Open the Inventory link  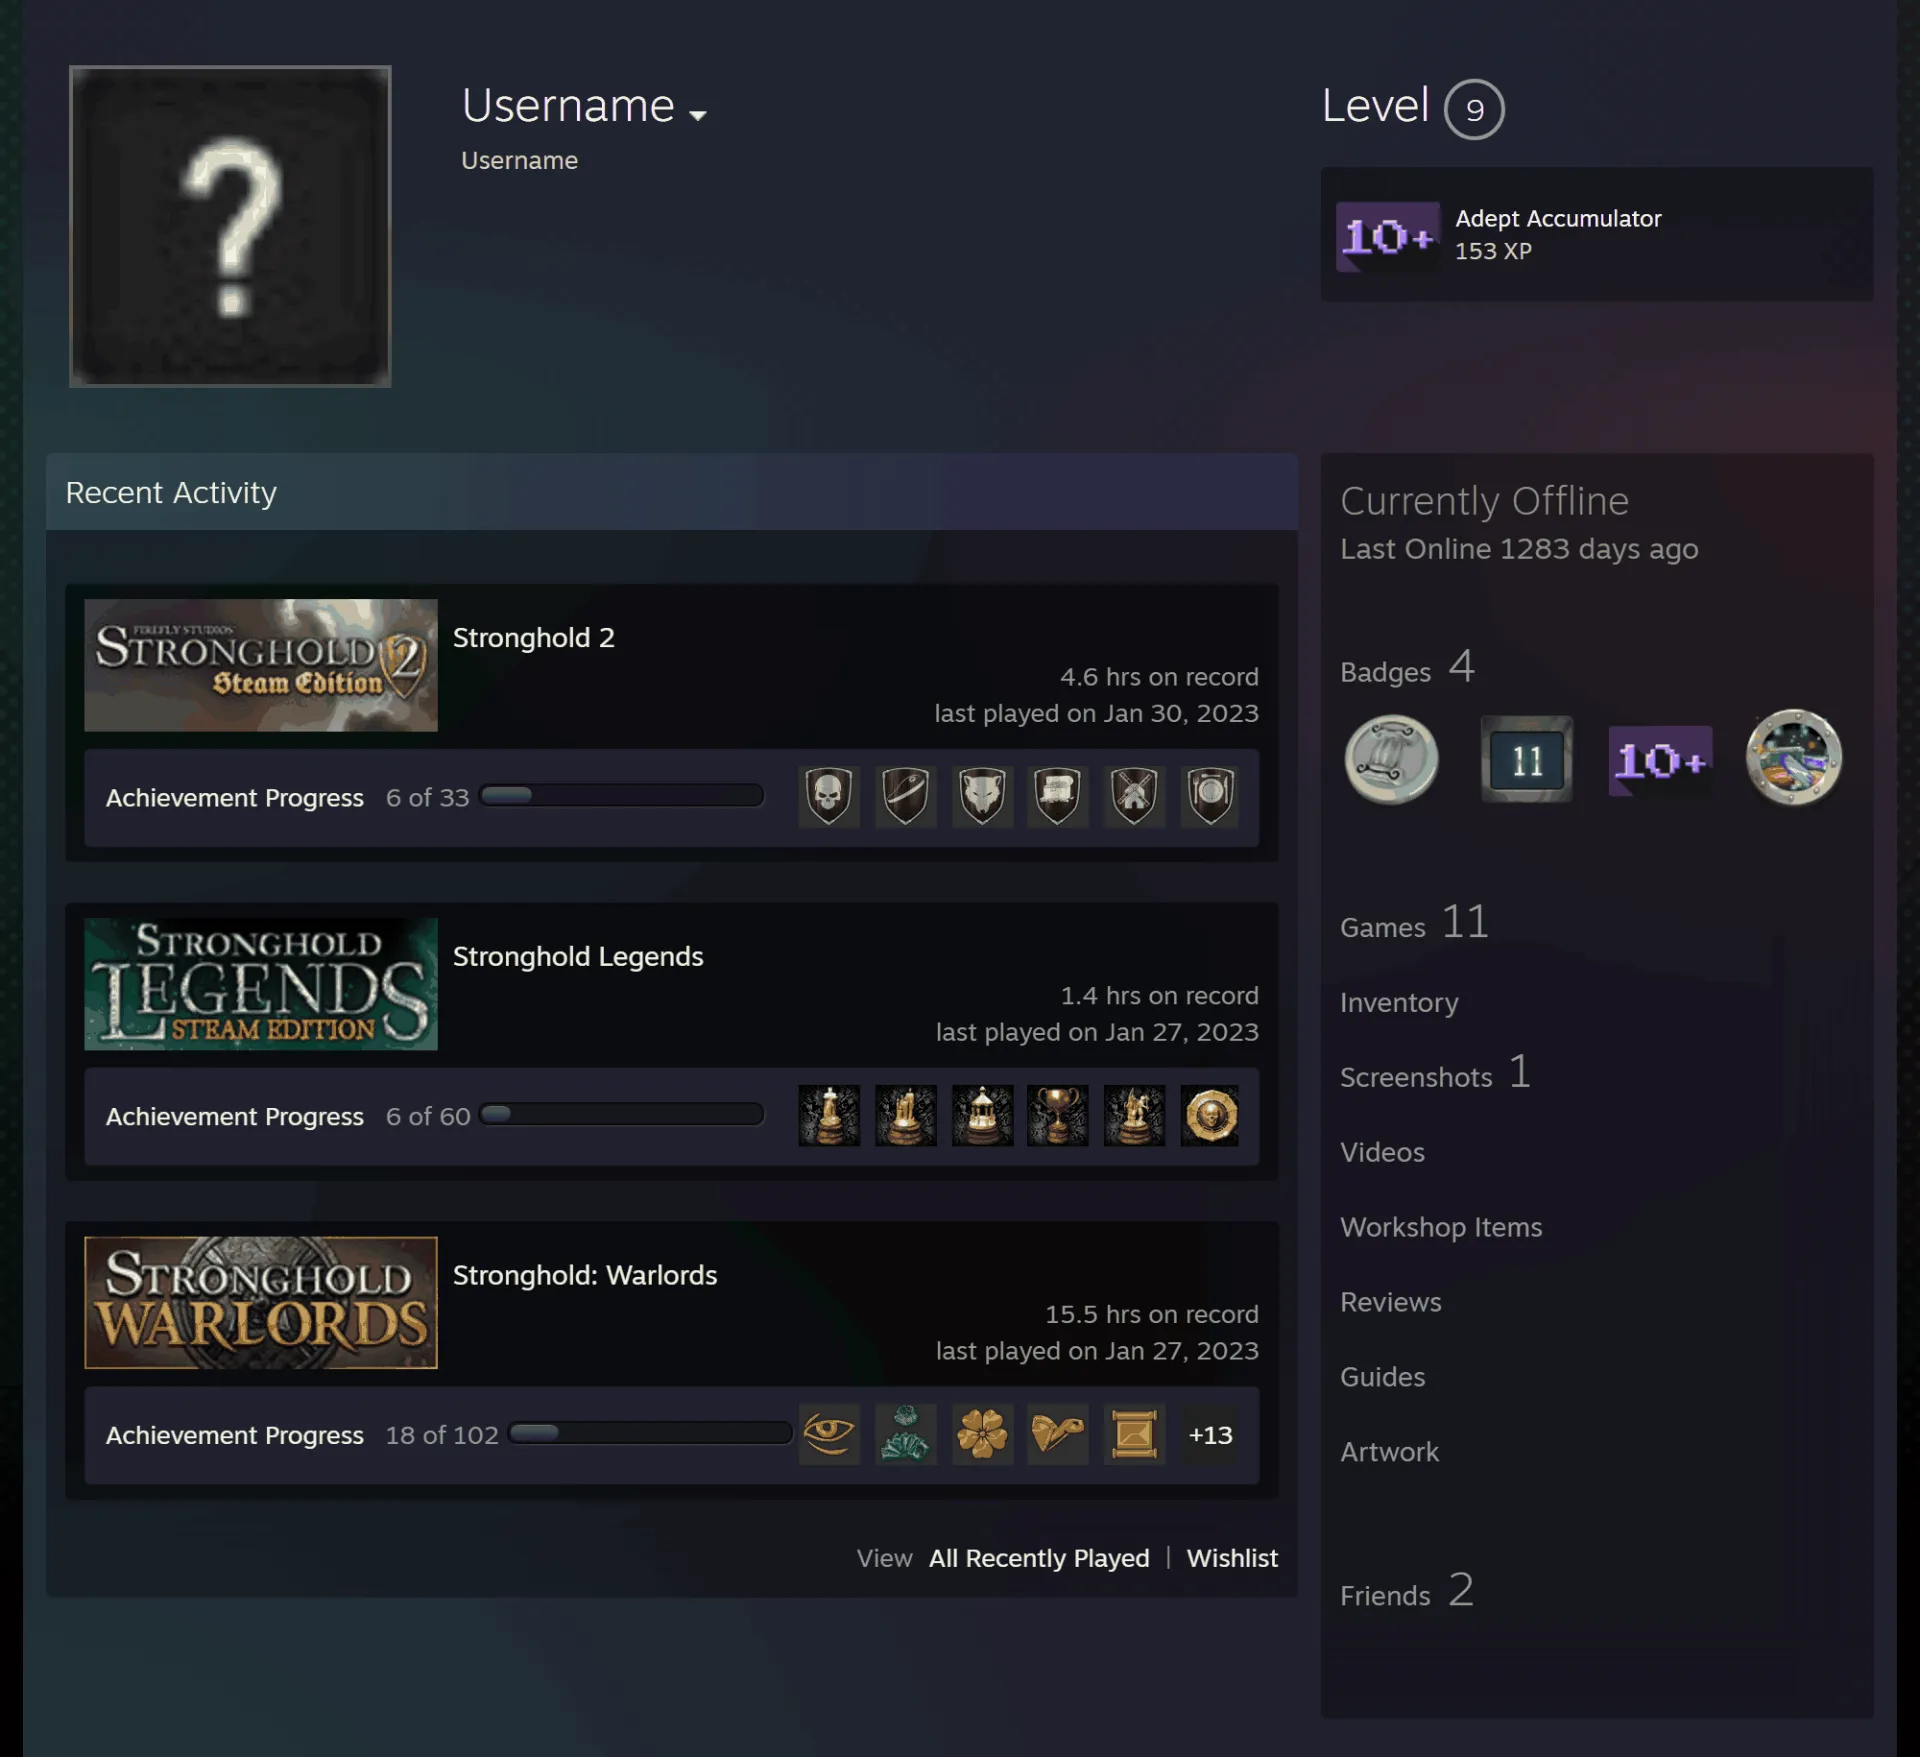click(x=1399, y=1002)
